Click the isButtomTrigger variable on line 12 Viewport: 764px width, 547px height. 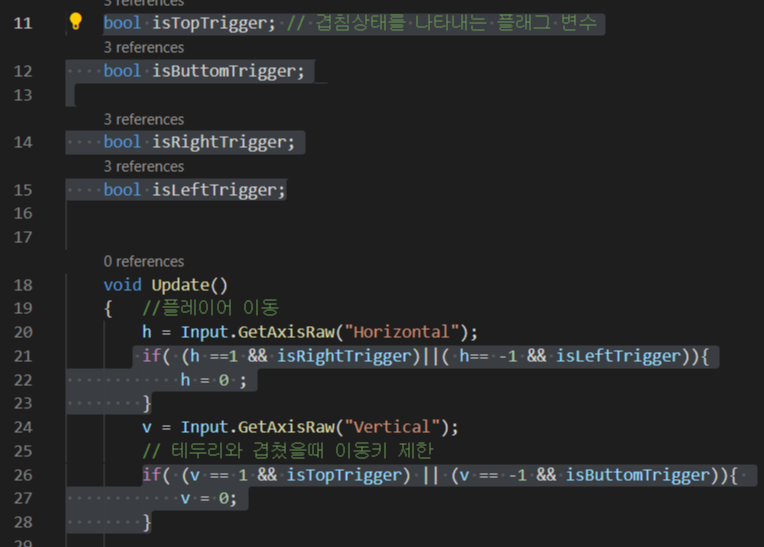click(223, 72)
